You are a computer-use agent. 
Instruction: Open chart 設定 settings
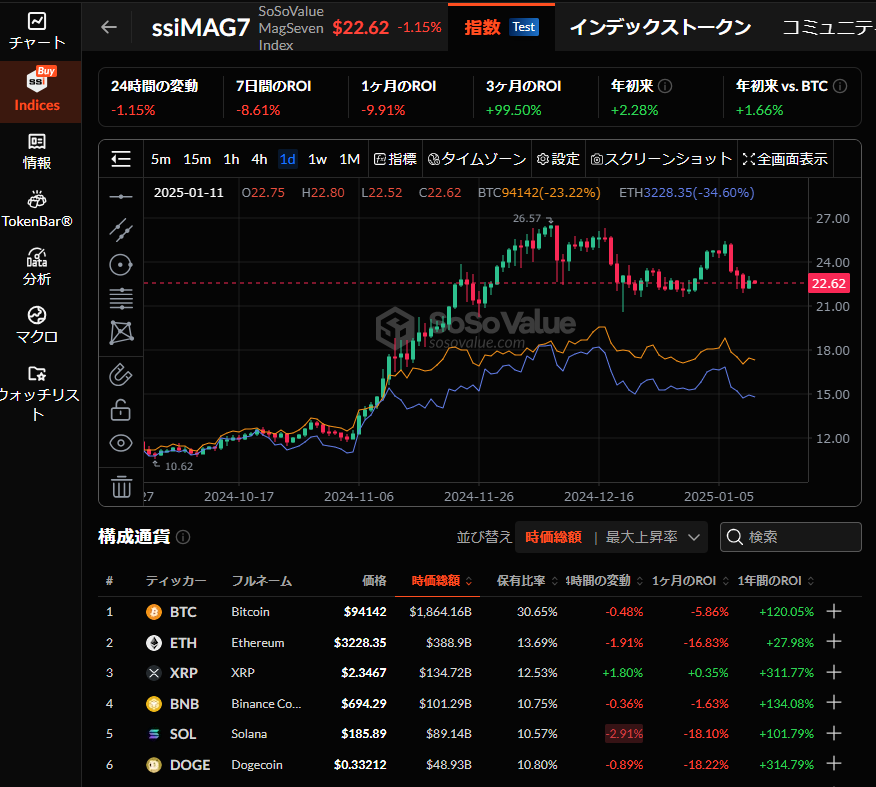(x=558, y=159)
